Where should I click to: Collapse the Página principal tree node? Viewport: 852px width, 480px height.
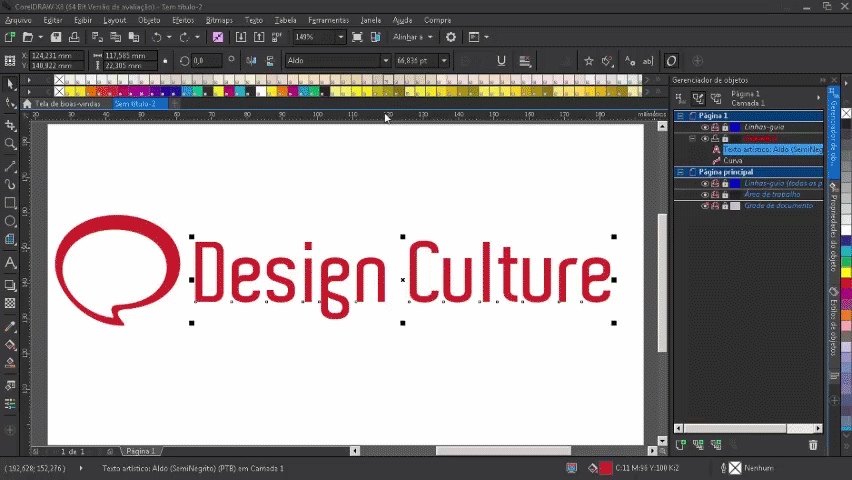(x=681, y=172)
